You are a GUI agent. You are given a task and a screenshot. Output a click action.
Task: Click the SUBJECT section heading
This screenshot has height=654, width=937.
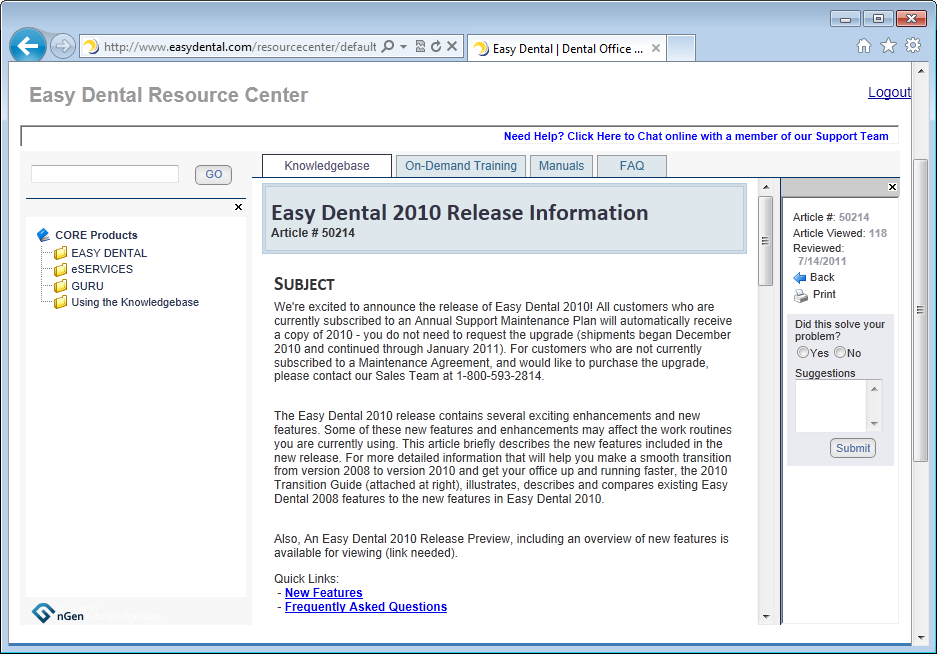point(304,285)
